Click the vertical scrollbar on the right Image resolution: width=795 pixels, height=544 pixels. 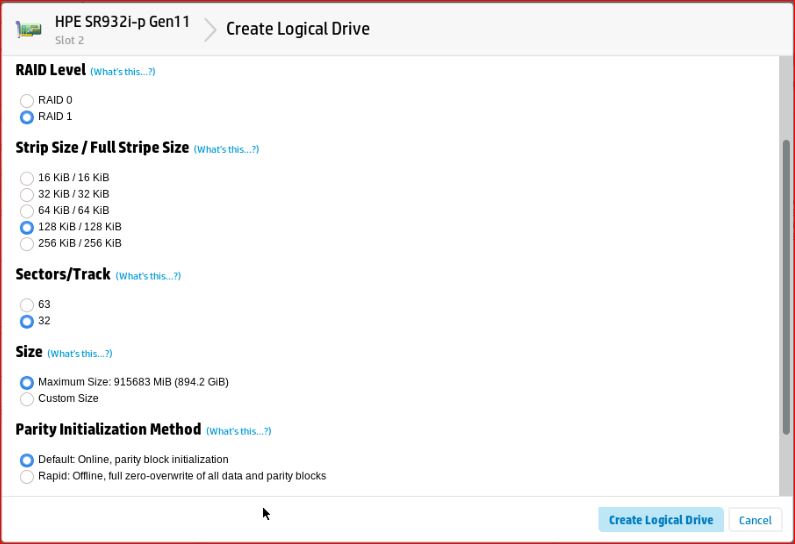(x=786, y=285)
